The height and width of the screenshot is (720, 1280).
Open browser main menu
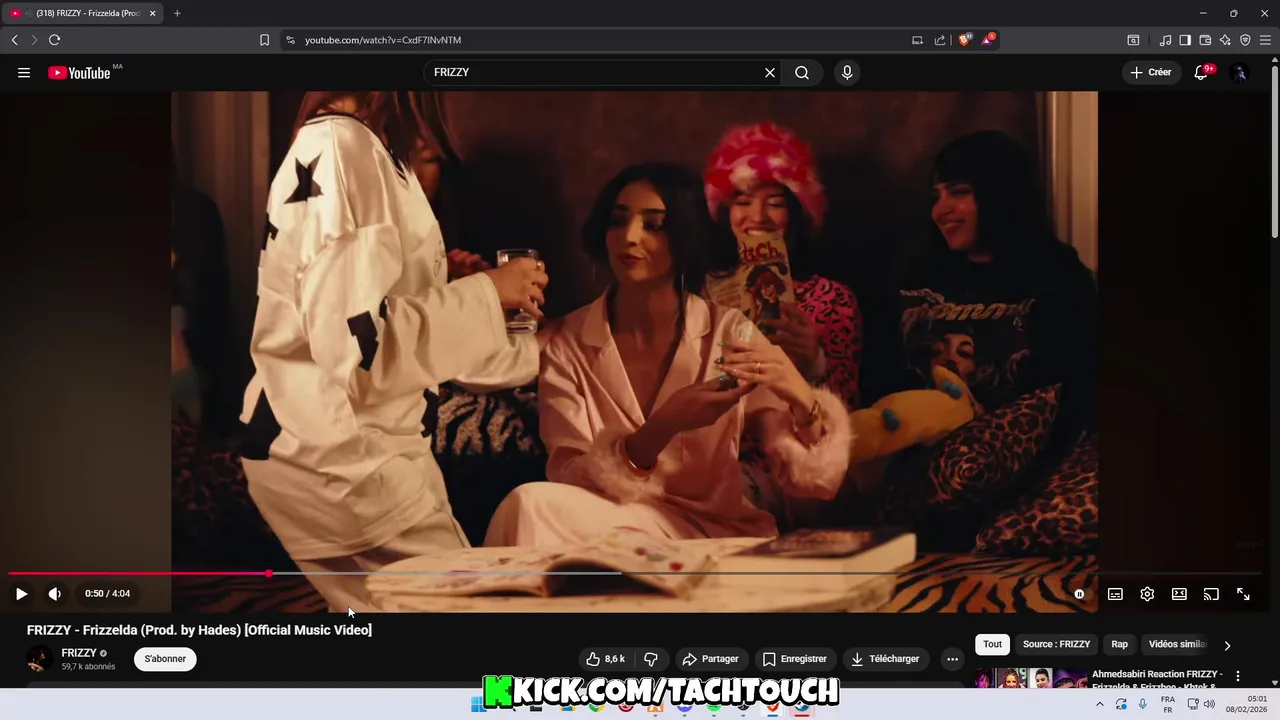(1265, 40)
